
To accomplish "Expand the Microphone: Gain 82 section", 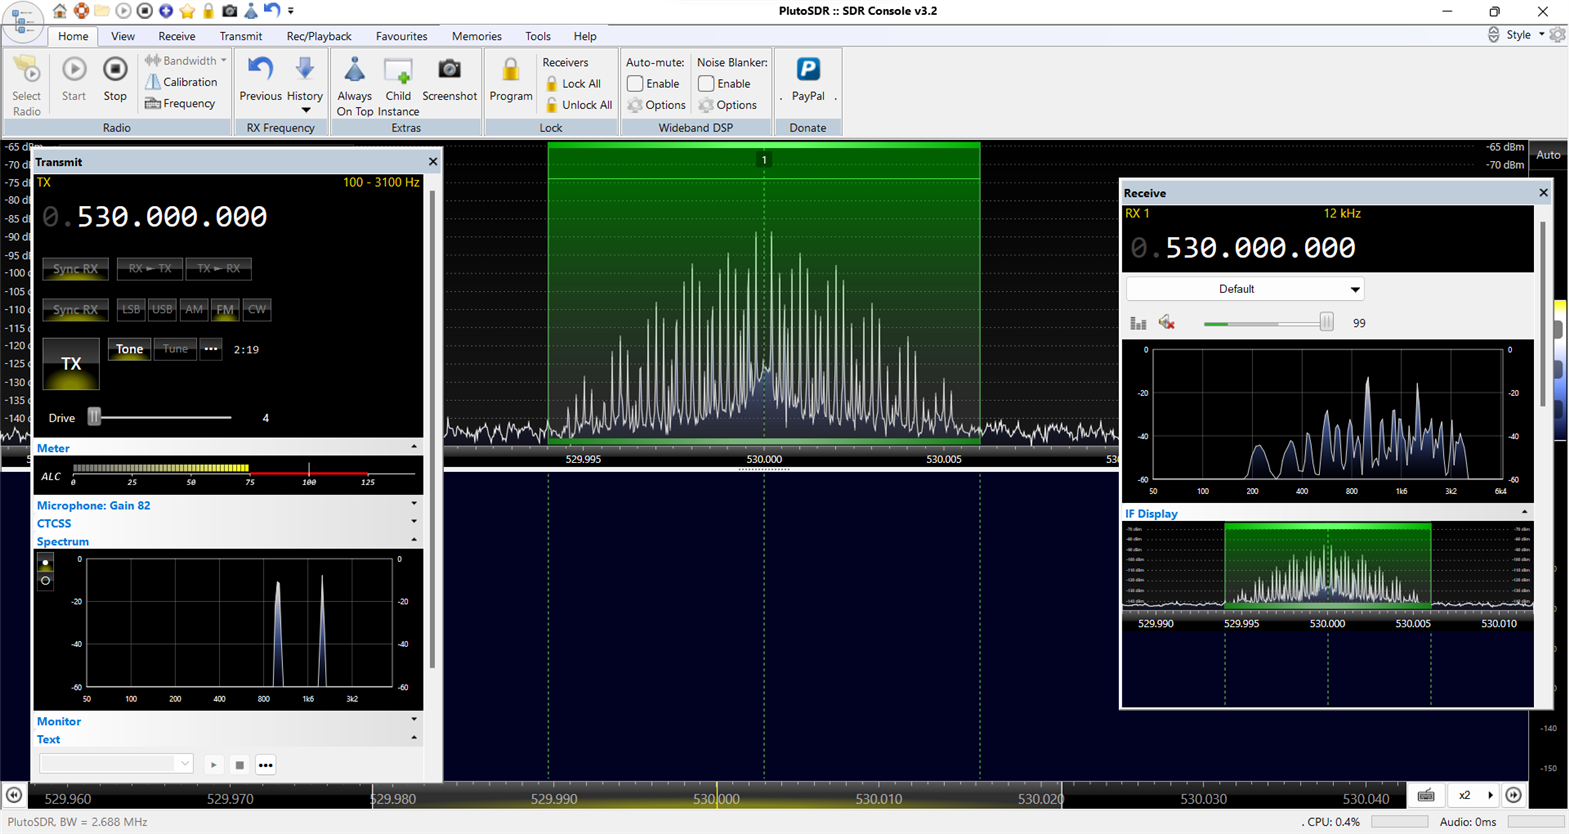I will (x=414, y=504).
